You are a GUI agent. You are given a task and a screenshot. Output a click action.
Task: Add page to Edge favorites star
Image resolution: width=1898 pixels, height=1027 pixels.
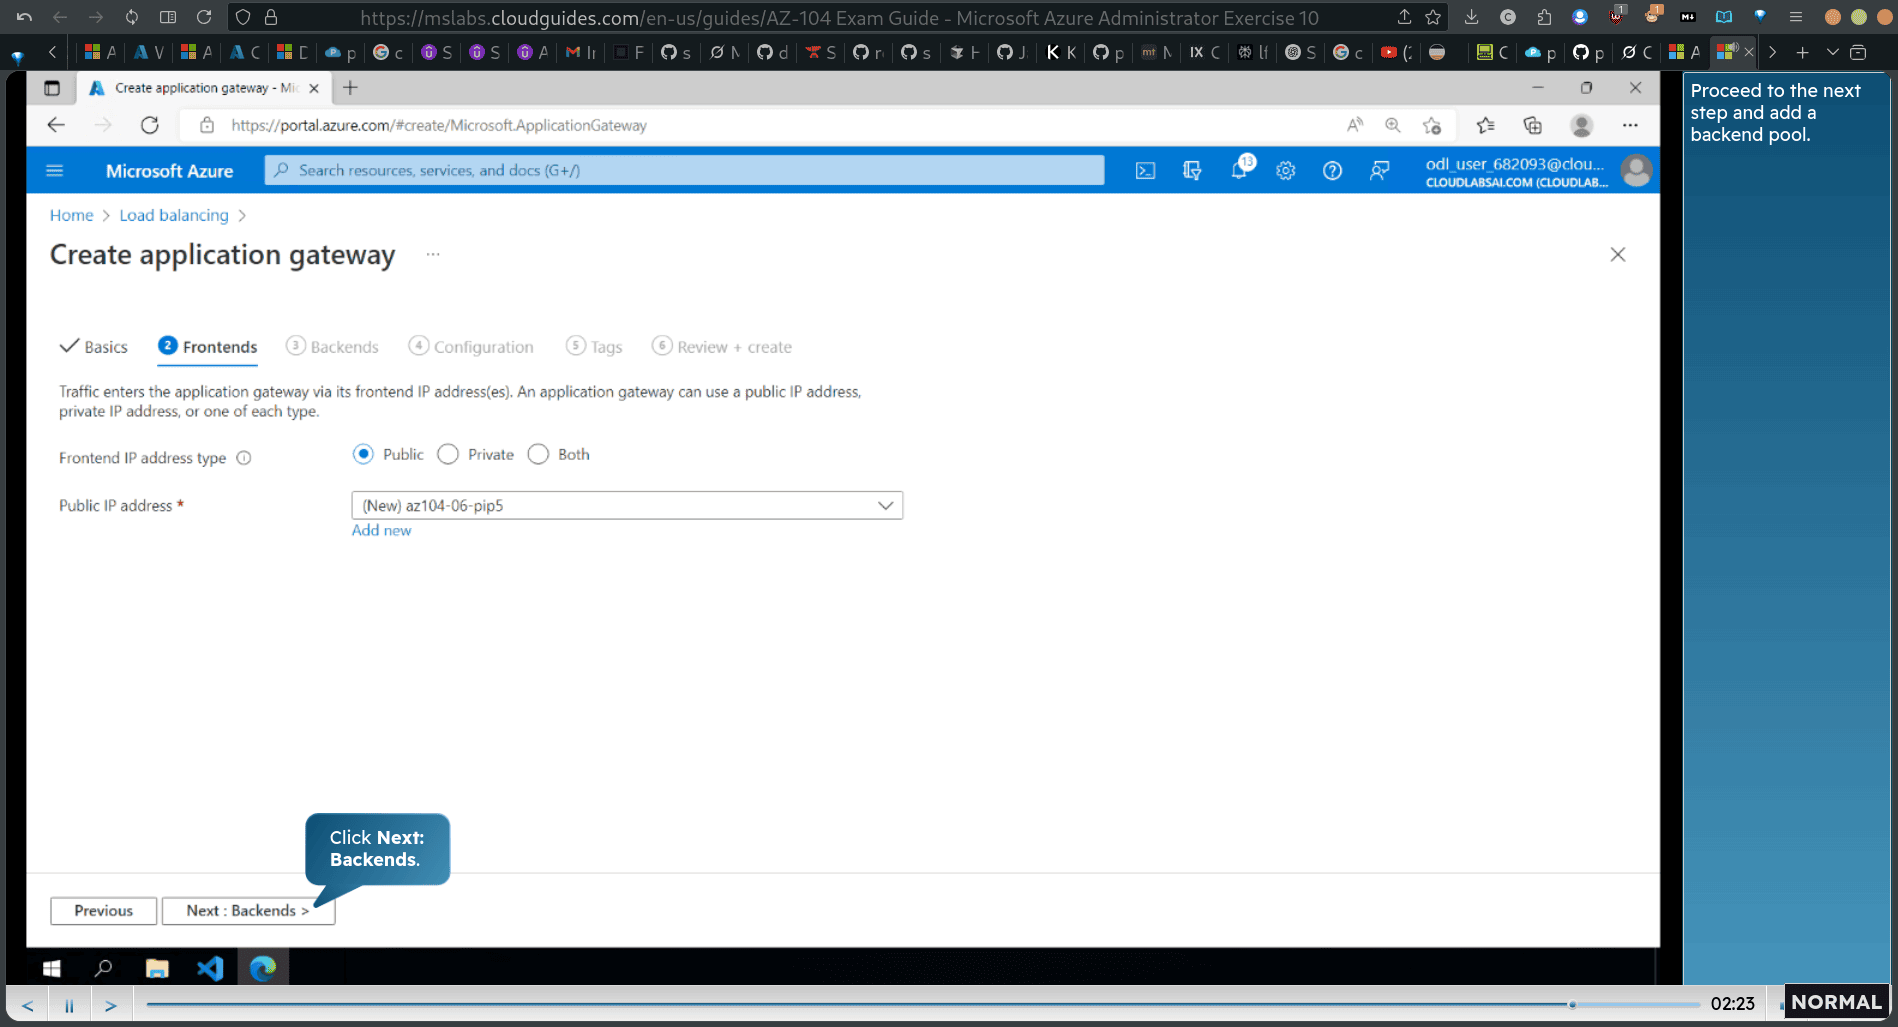tap(1432, 125)
